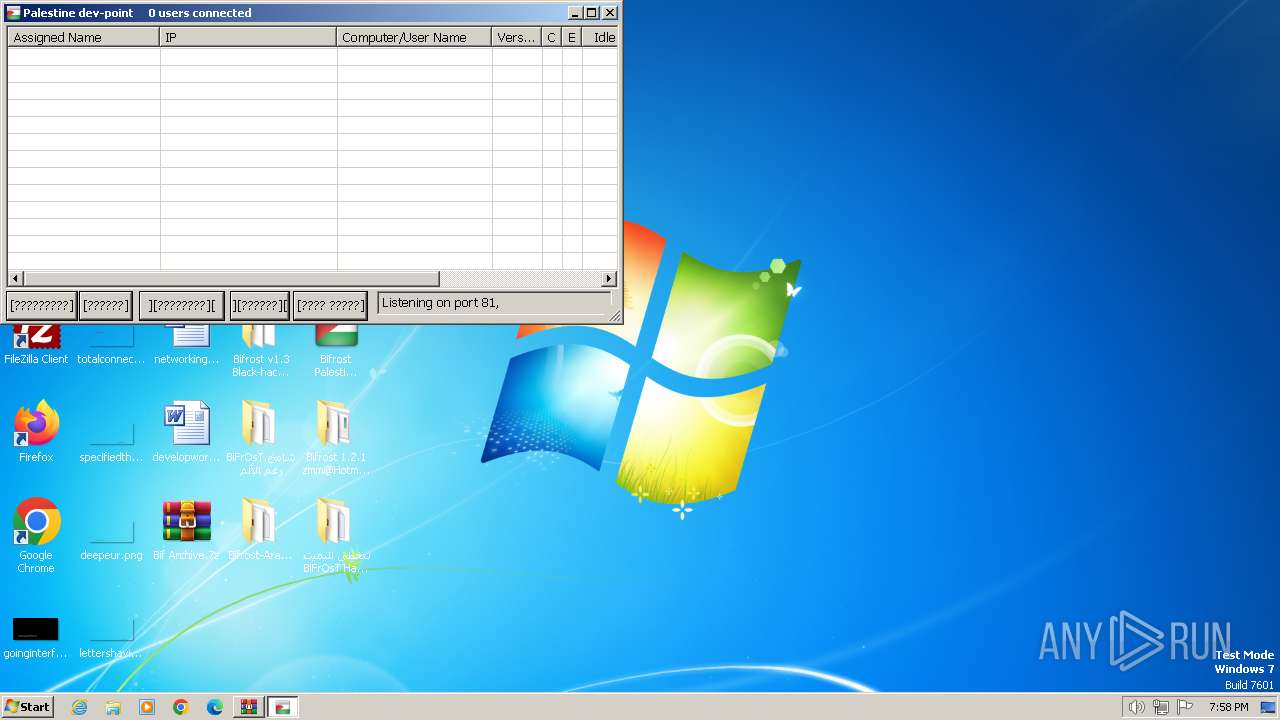1280x720 pixels.
Task: Select the totalconnec… desktop file
Action: [111, 343]
